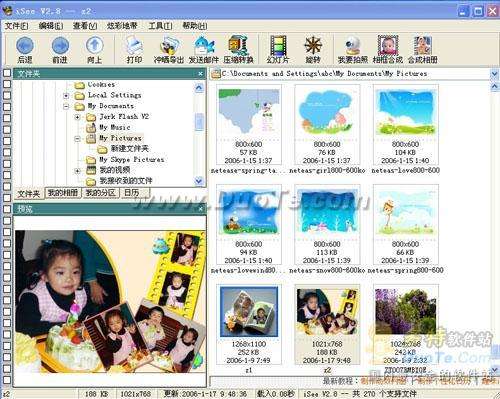
Task: Open the 发送邮件 email tool
Action: tap(203, 46)
